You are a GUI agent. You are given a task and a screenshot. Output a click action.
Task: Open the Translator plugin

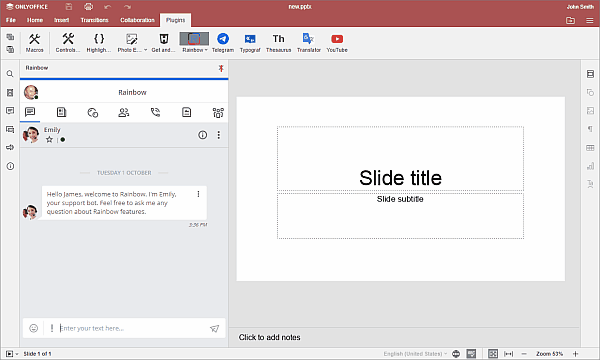pos(308,42)
